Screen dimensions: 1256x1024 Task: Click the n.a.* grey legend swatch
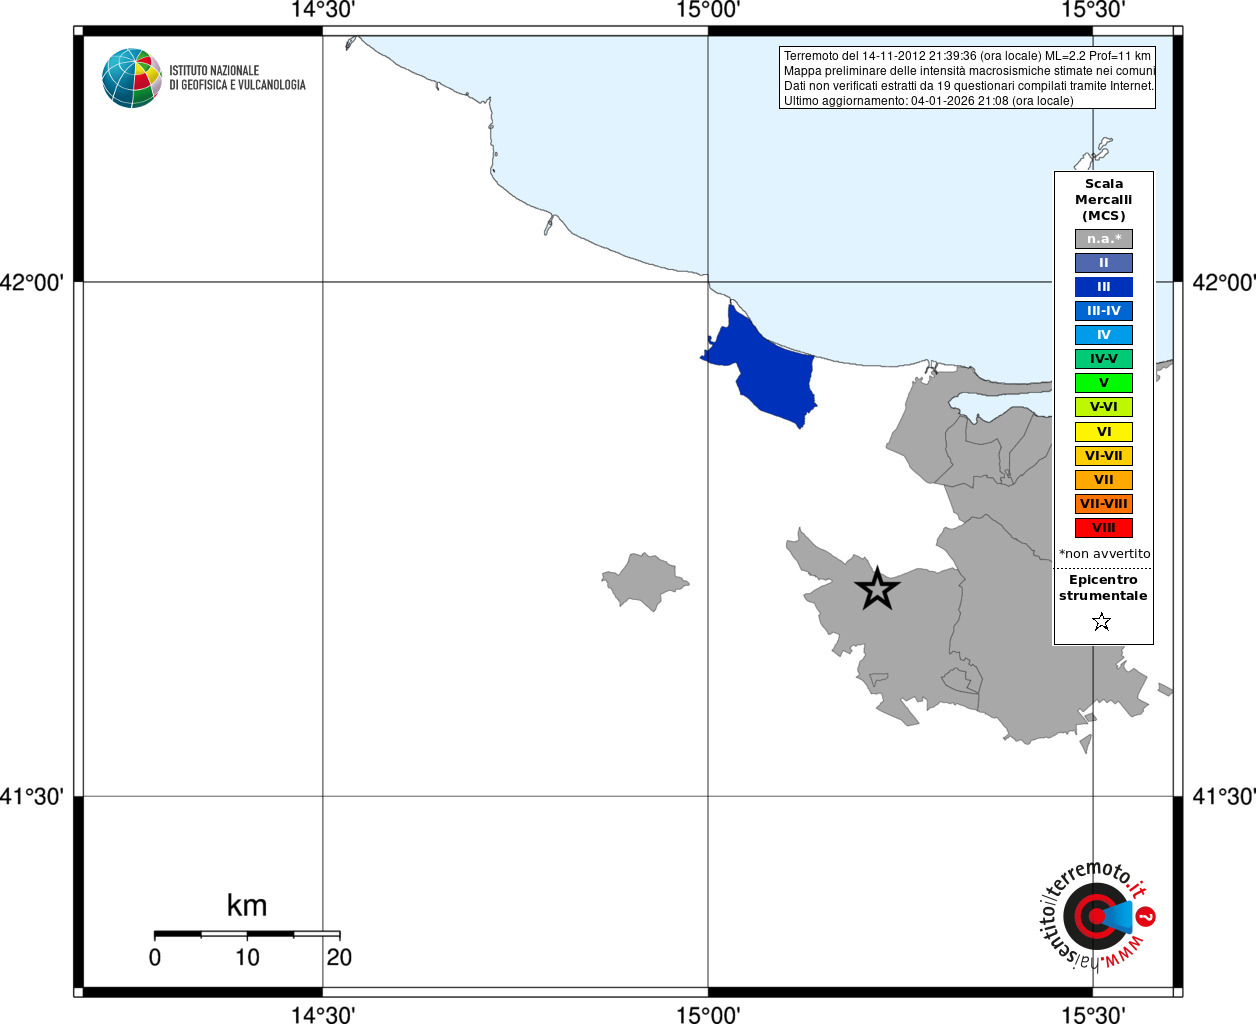pyautogui.click(x=1104, y=239)
